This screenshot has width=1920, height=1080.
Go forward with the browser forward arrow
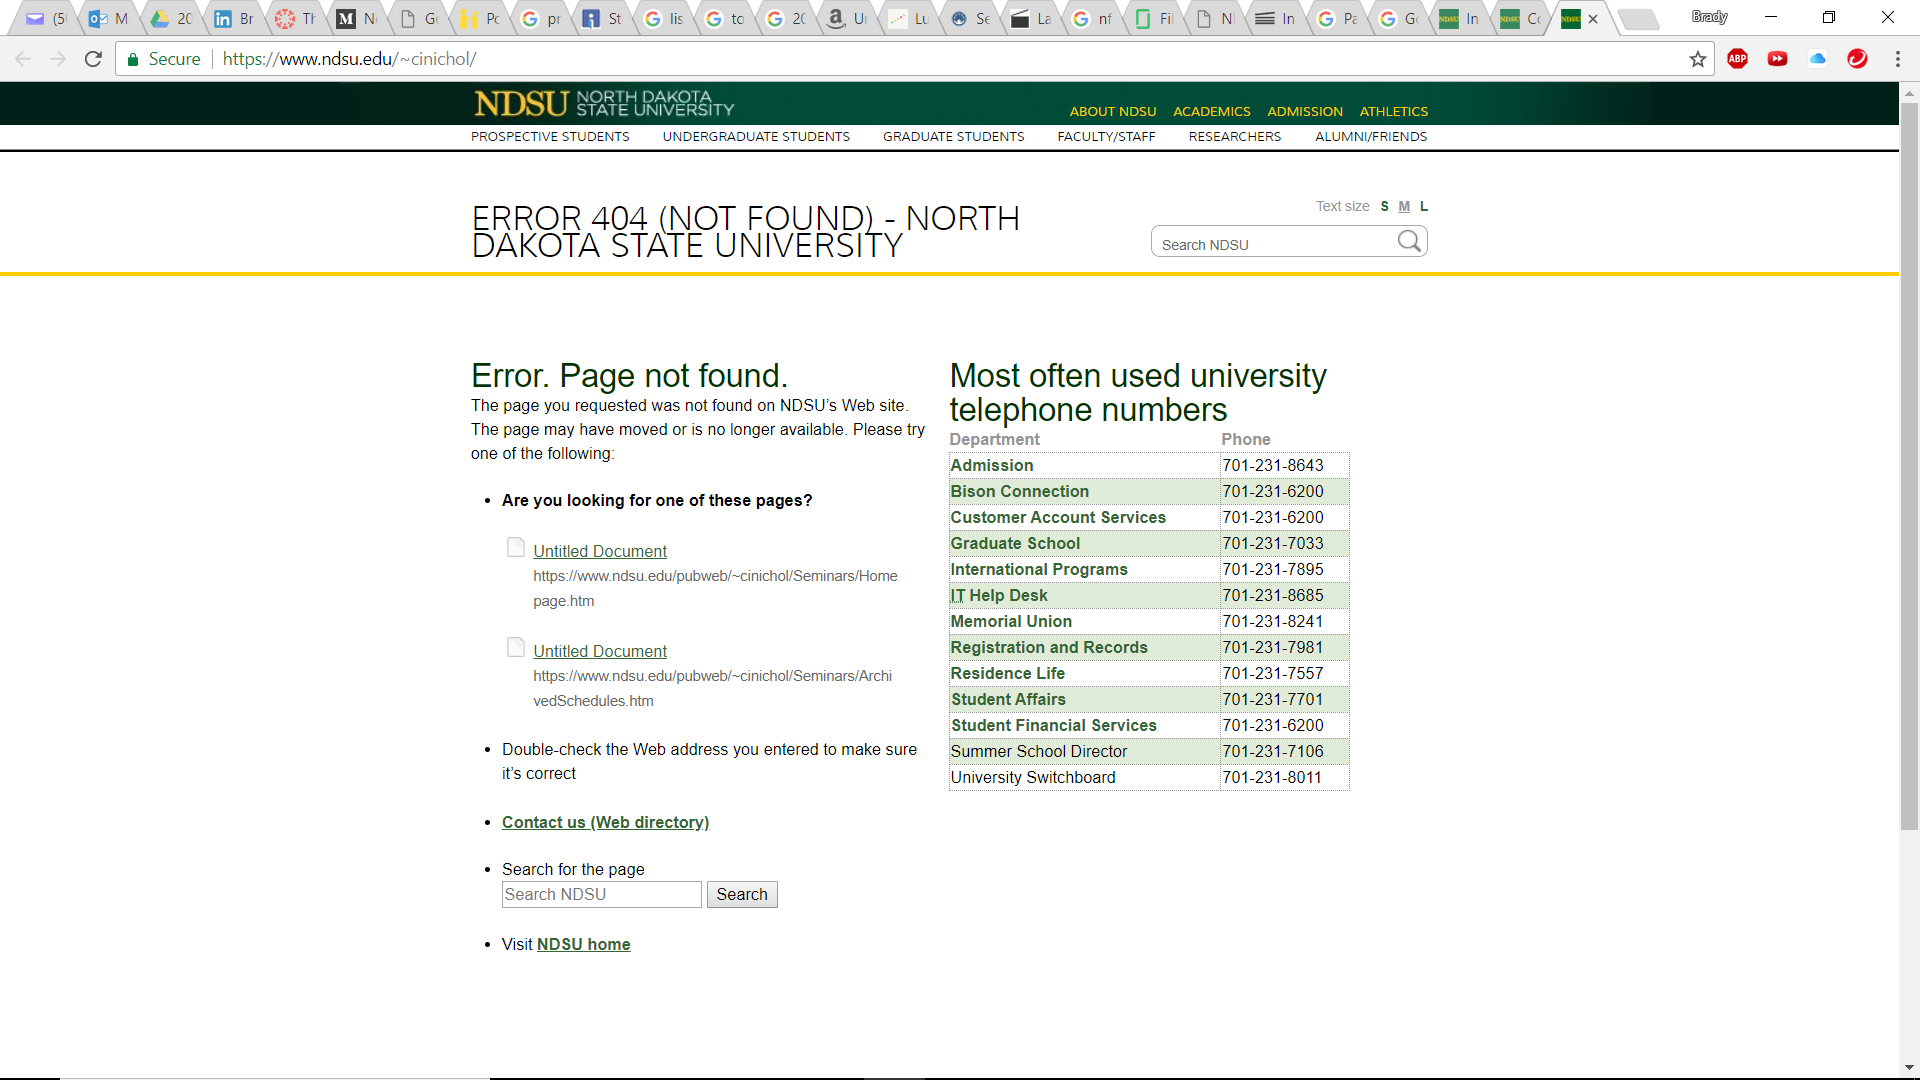[x=58, y=59]
